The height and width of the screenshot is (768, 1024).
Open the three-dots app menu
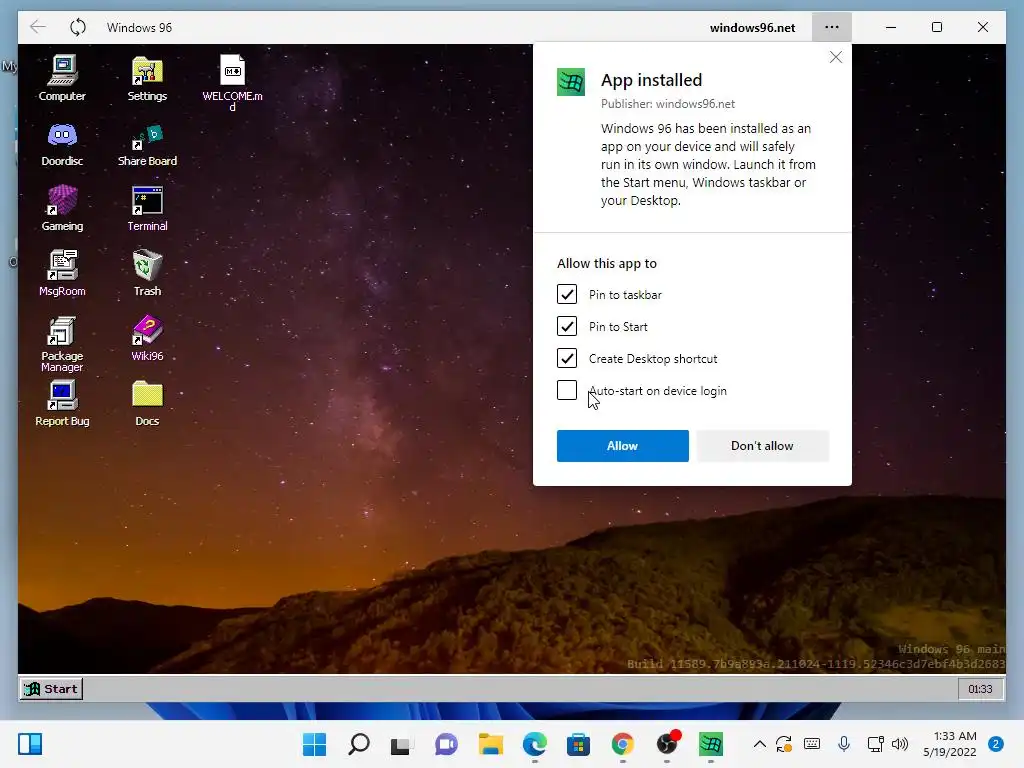(x=831, y=27)
